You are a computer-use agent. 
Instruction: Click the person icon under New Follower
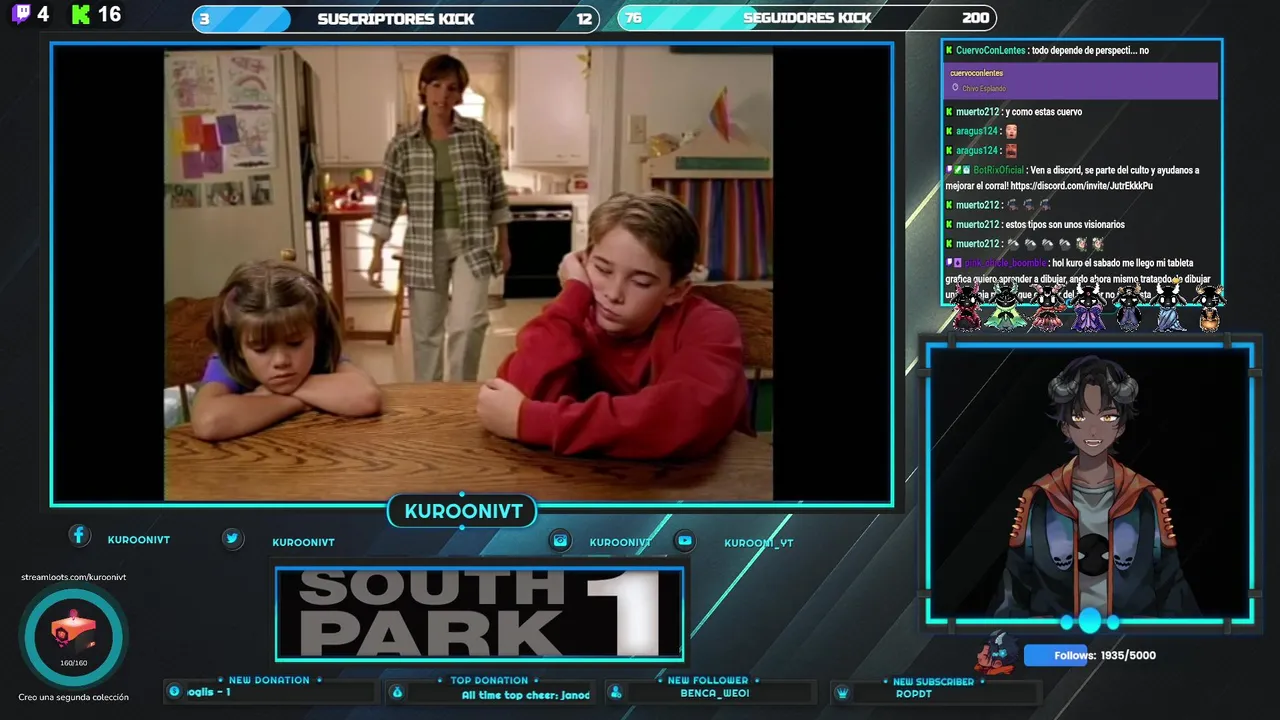coord(616,693)
